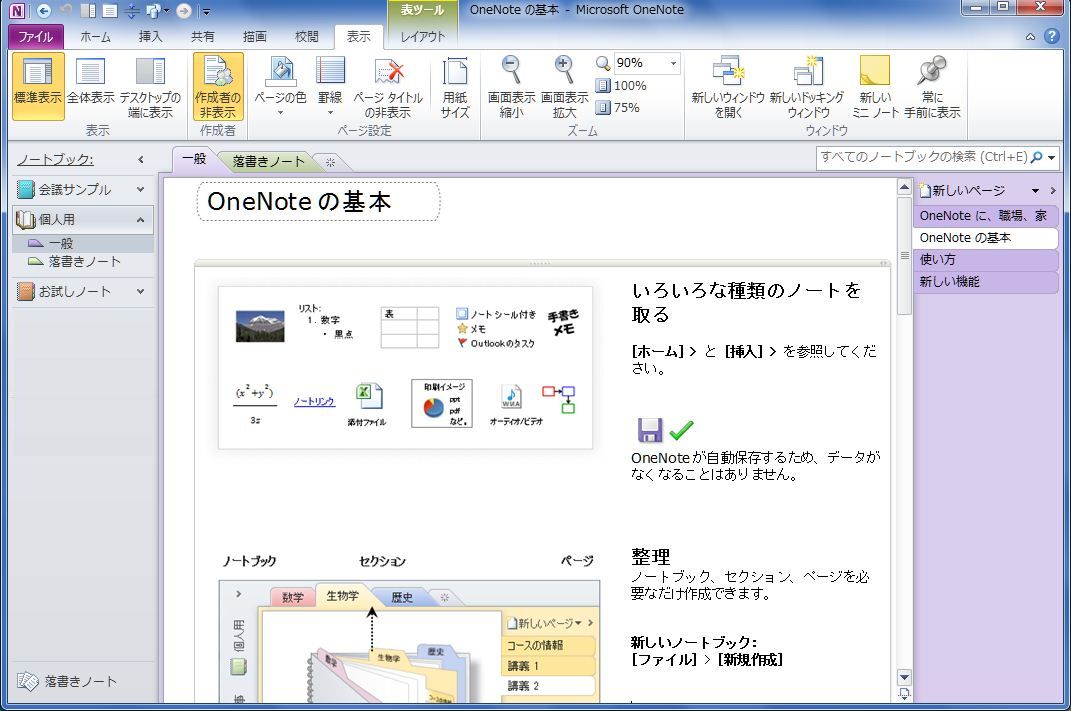Click the floppy disk save icon

[650, 430]
